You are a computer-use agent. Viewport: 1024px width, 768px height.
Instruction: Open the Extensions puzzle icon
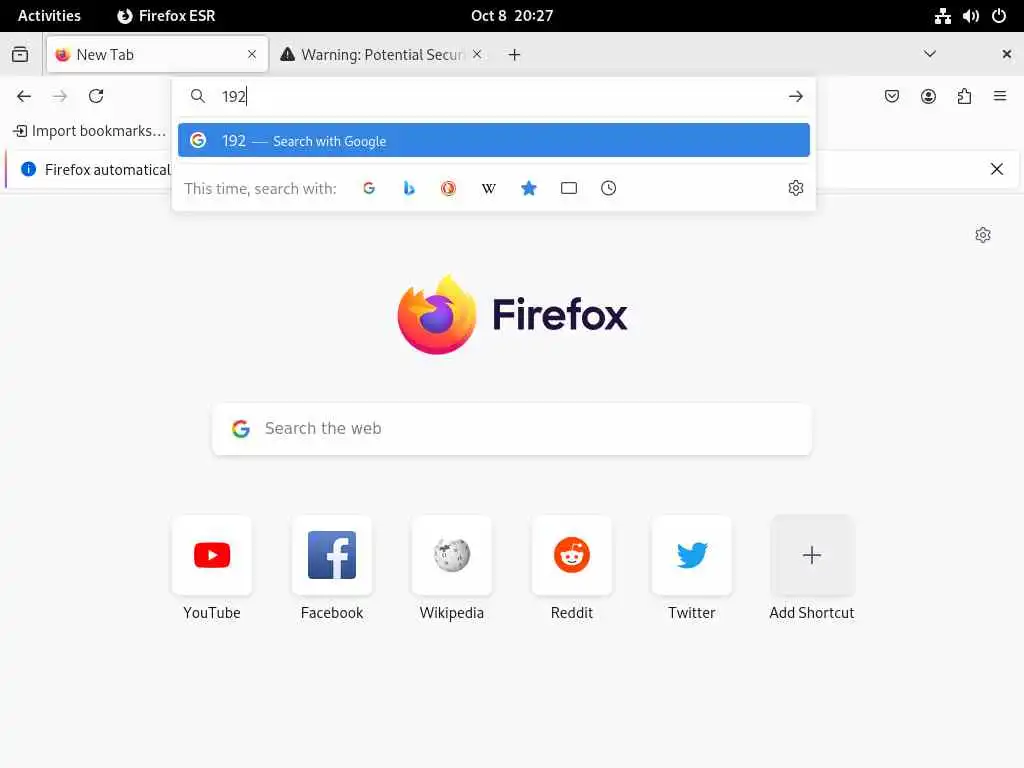point(964,96)
